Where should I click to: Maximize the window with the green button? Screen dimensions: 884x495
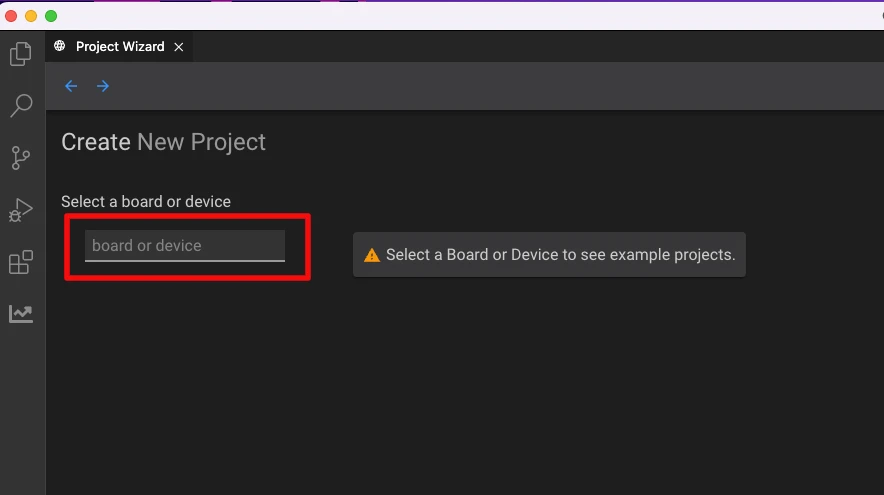[51, 16]
